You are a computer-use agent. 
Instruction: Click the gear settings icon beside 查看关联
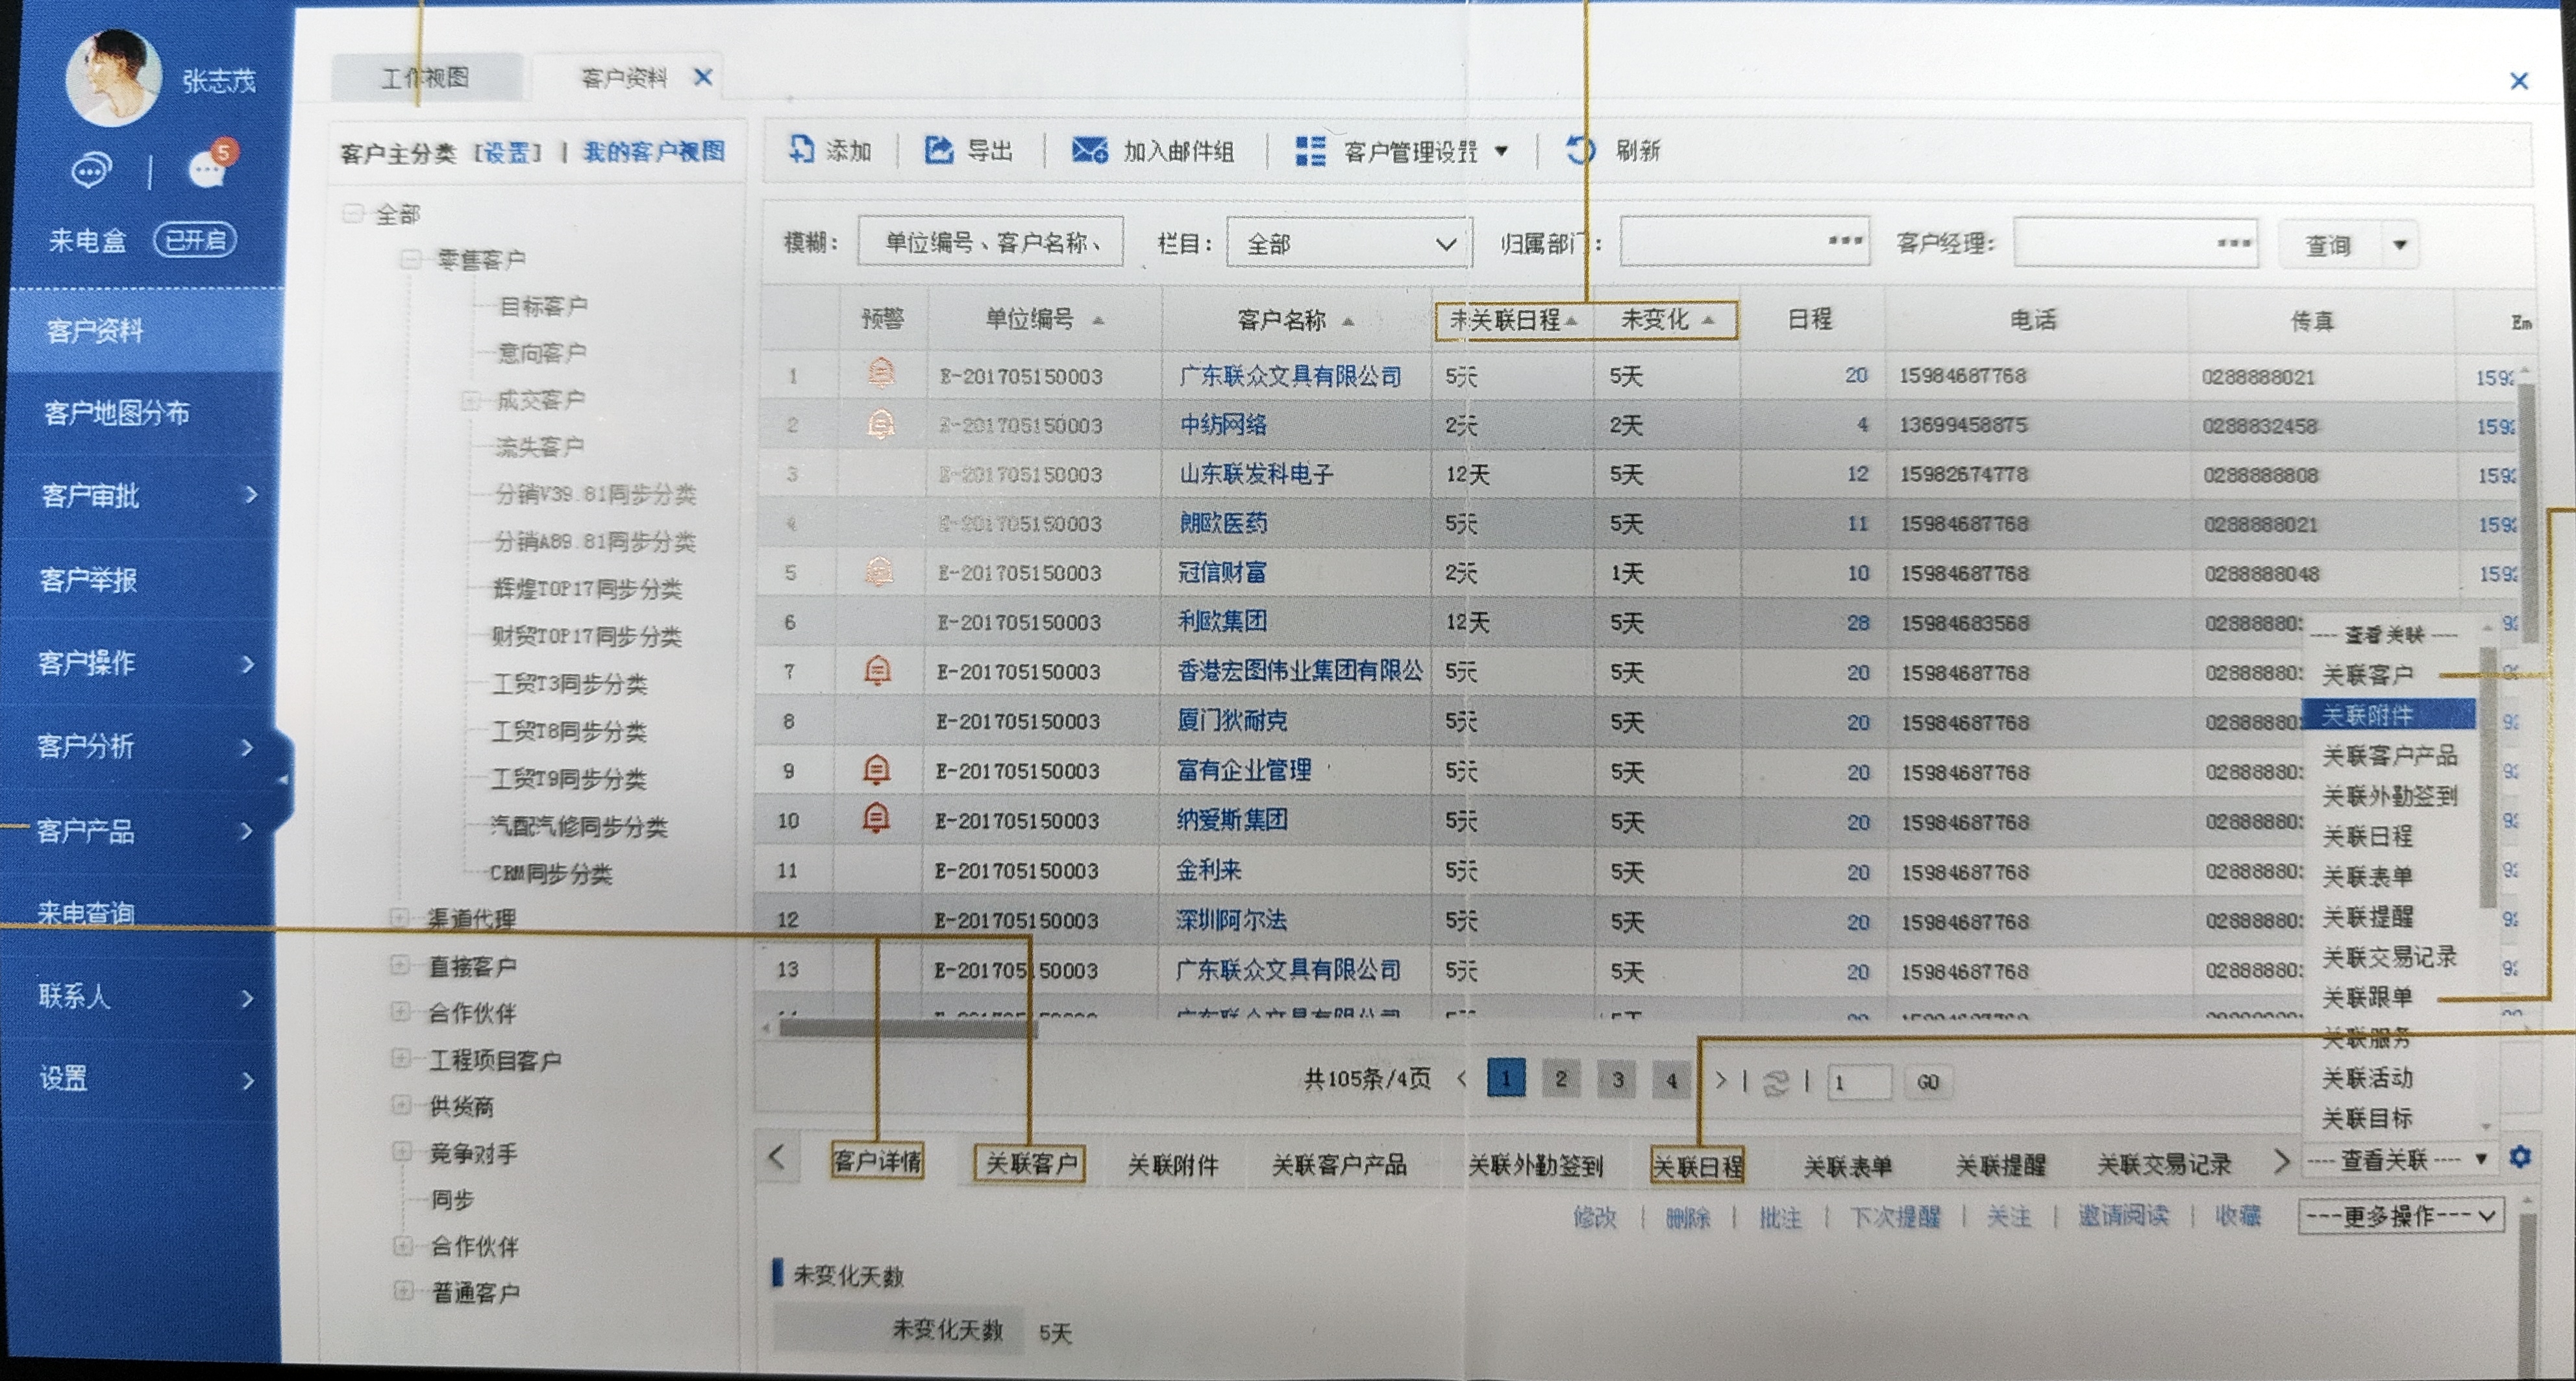pyautogui.click(x=2519, y=1157)
